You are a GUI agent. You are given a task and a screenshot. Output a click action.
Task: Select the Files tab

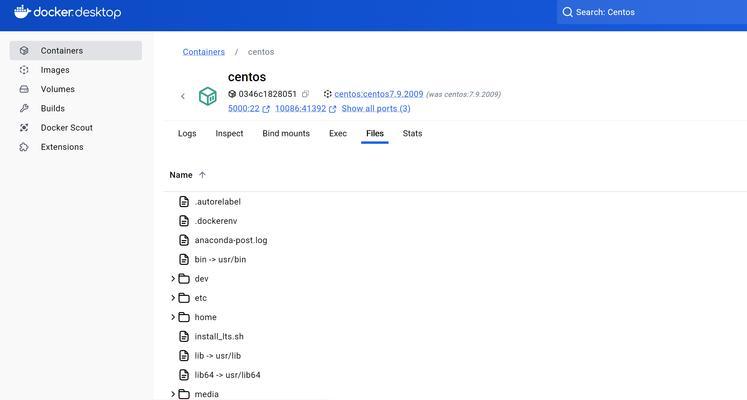(x=375, y=134)
